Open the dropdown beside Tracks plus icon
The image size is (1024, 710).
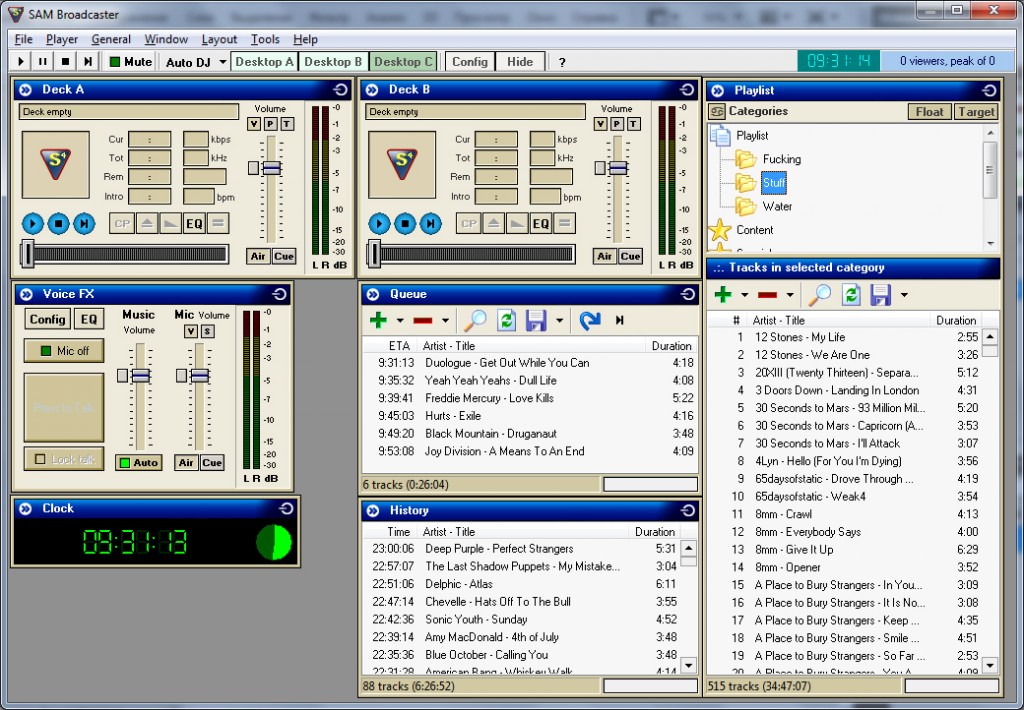(744, 295)
